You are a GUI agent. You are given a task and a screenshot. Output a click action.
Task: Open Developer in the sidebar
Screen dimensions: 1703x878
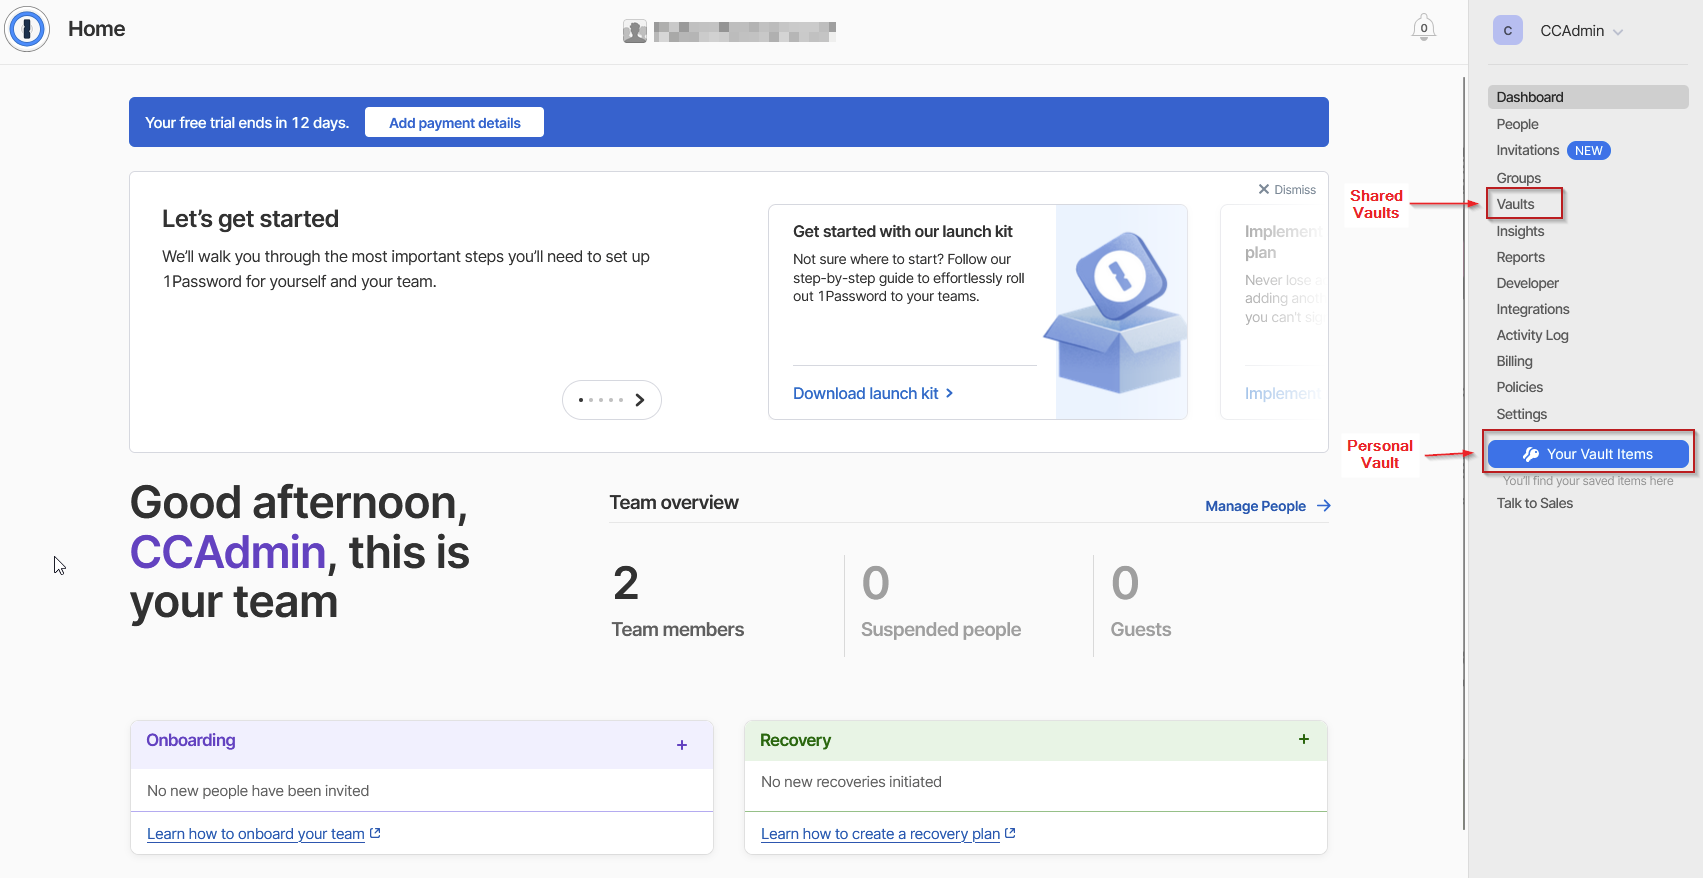tap(1527, 283)
